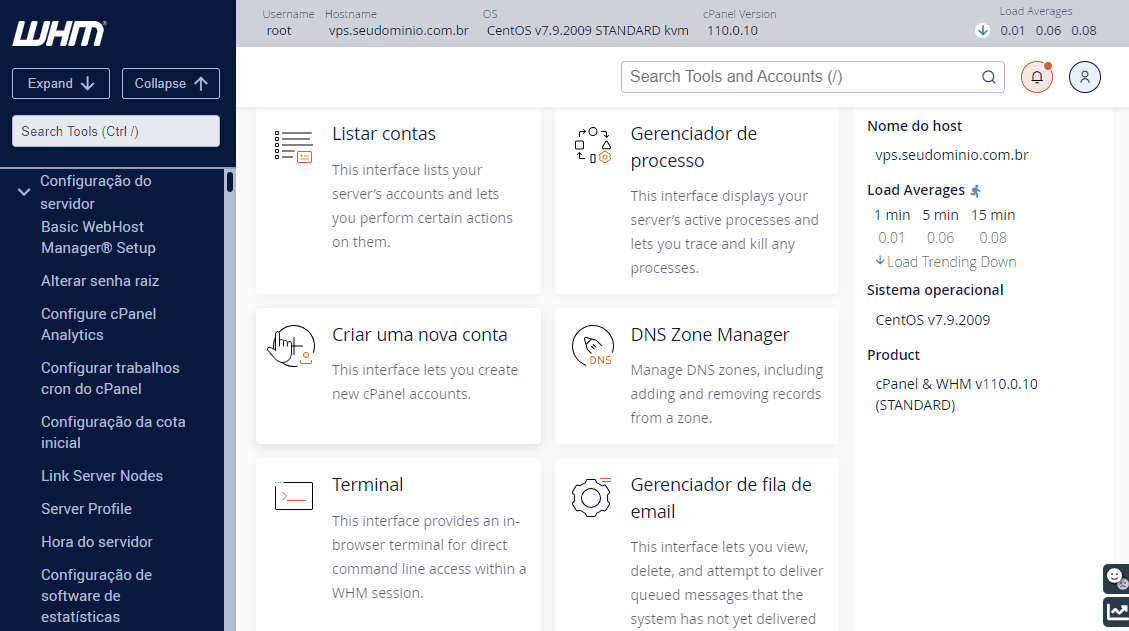Screen dimensions: 1129x631
Task: Click the header hostname vps.seudominio.com.br
Action: tap(398, 30)
